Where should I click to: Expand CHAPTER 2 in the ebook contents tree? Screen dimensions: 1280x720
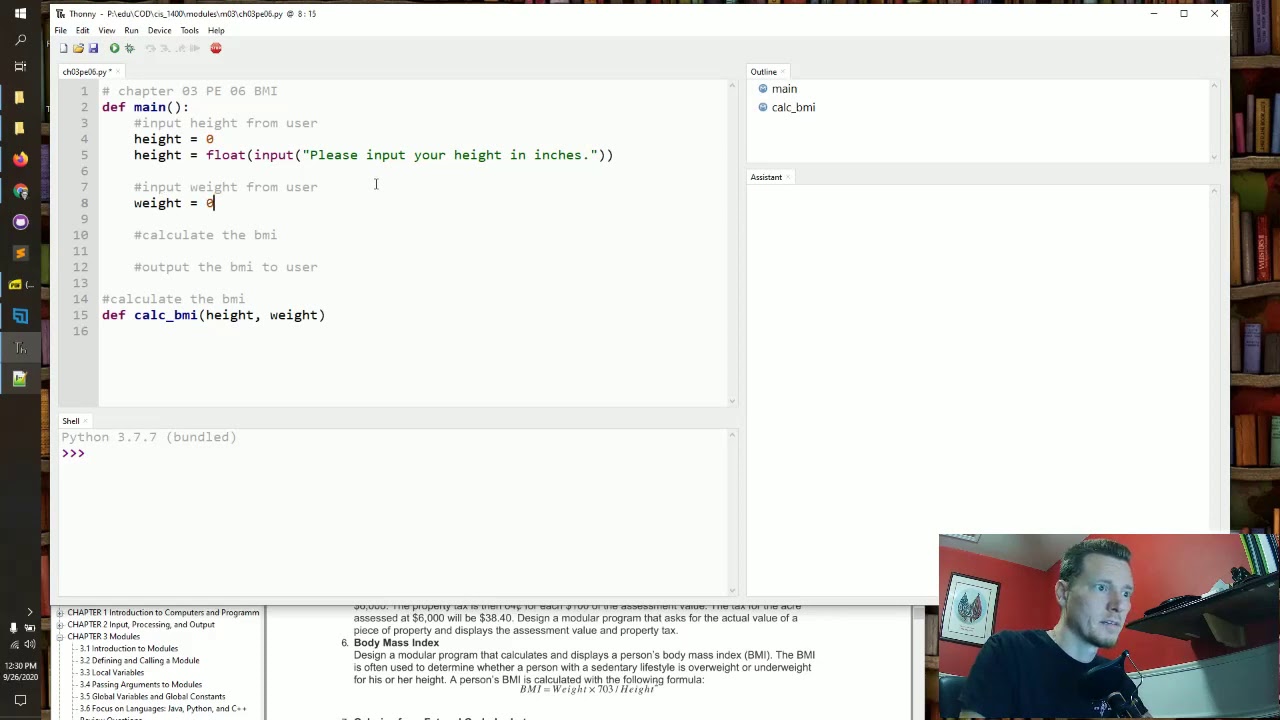(x=60, y=625)
